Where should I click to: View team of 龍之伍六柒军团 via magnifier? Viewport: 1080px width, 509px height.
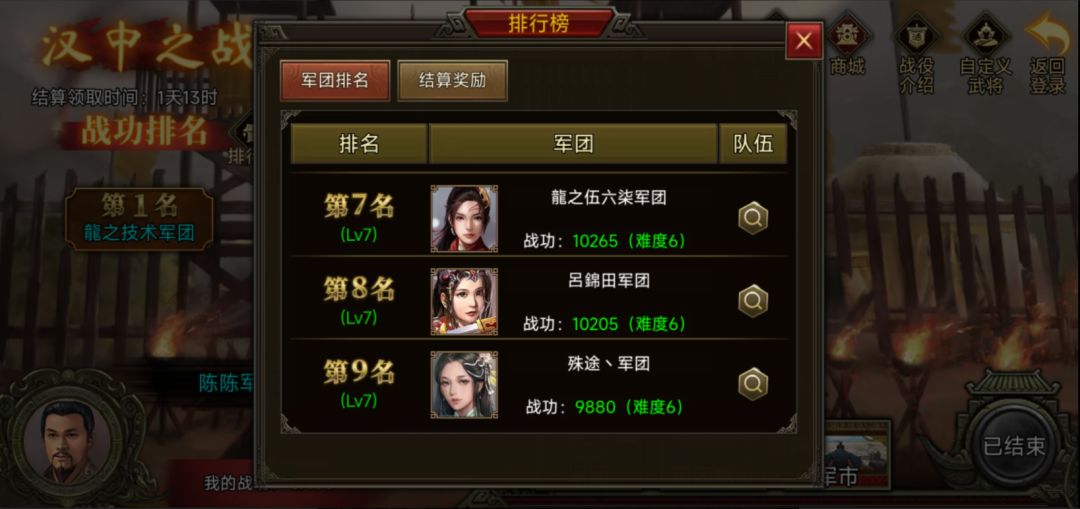pyautogui.click(x=753, y=218)
